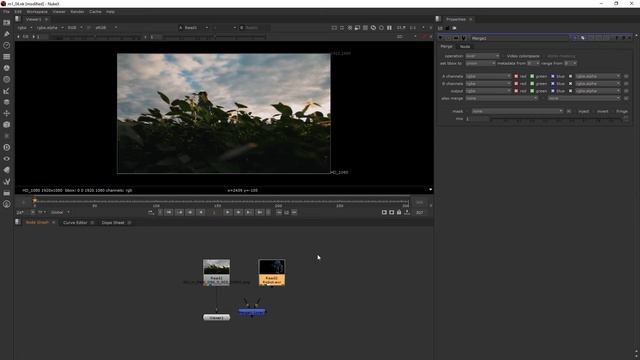Image resolution: width=640 pixels, height=360 pixels.
Task: Open the Merge nodes toolbar icon
Action: 7,102
